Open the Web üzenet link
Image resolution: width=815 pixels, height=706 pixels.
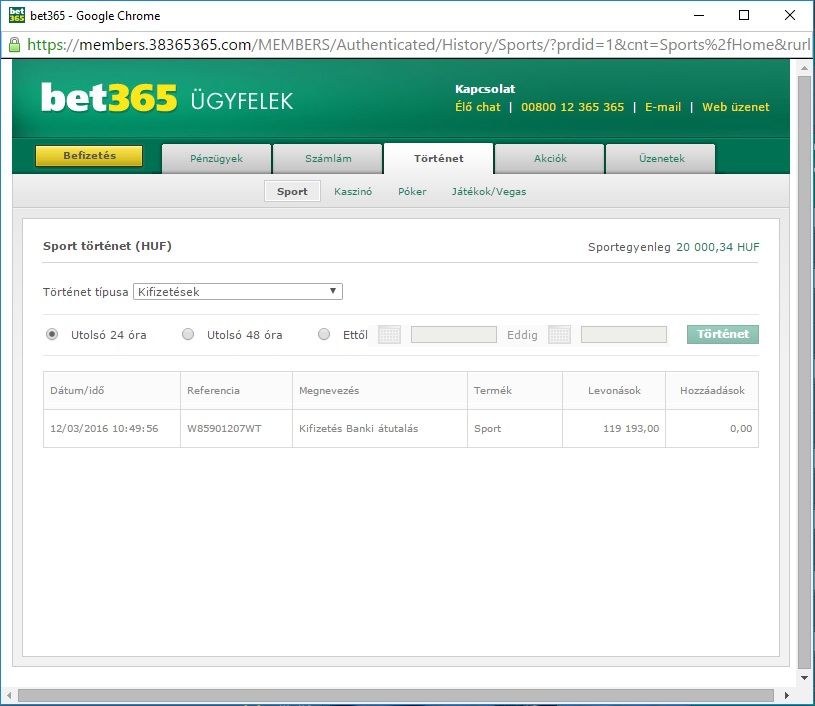(735, 107)
